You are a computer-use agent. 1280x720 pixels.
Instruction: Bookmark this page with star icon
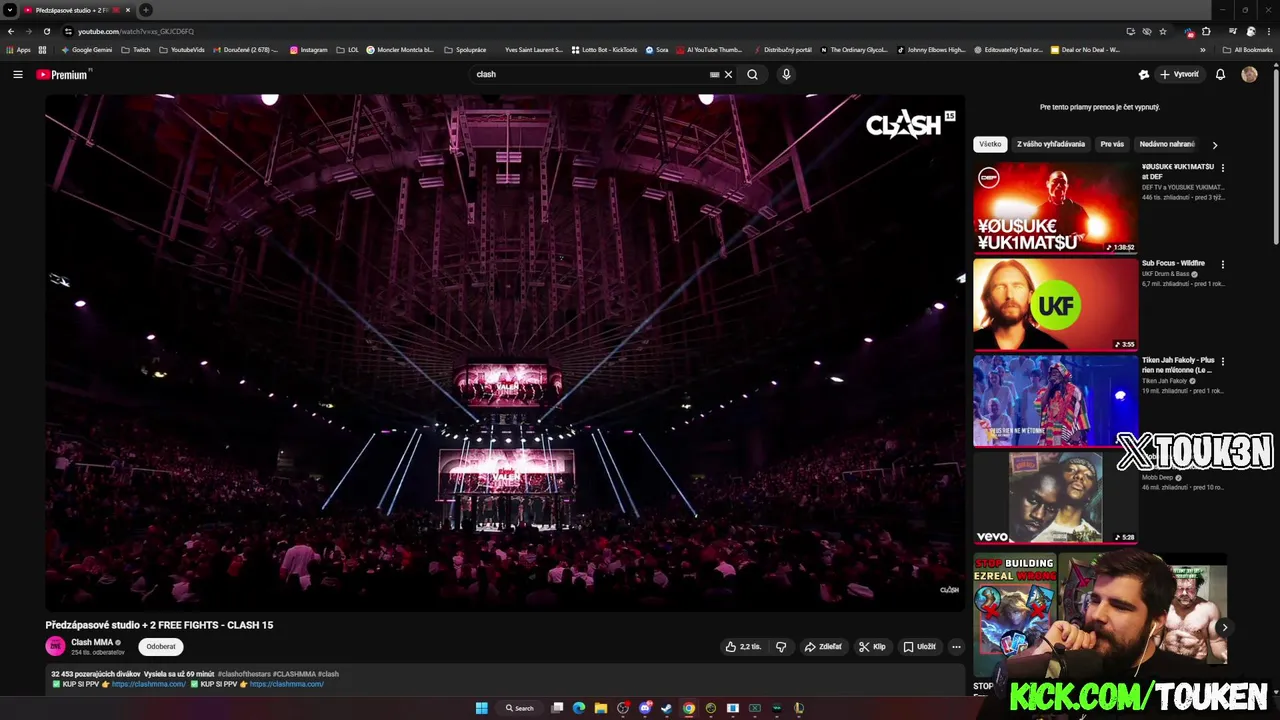coord(1163,31)
